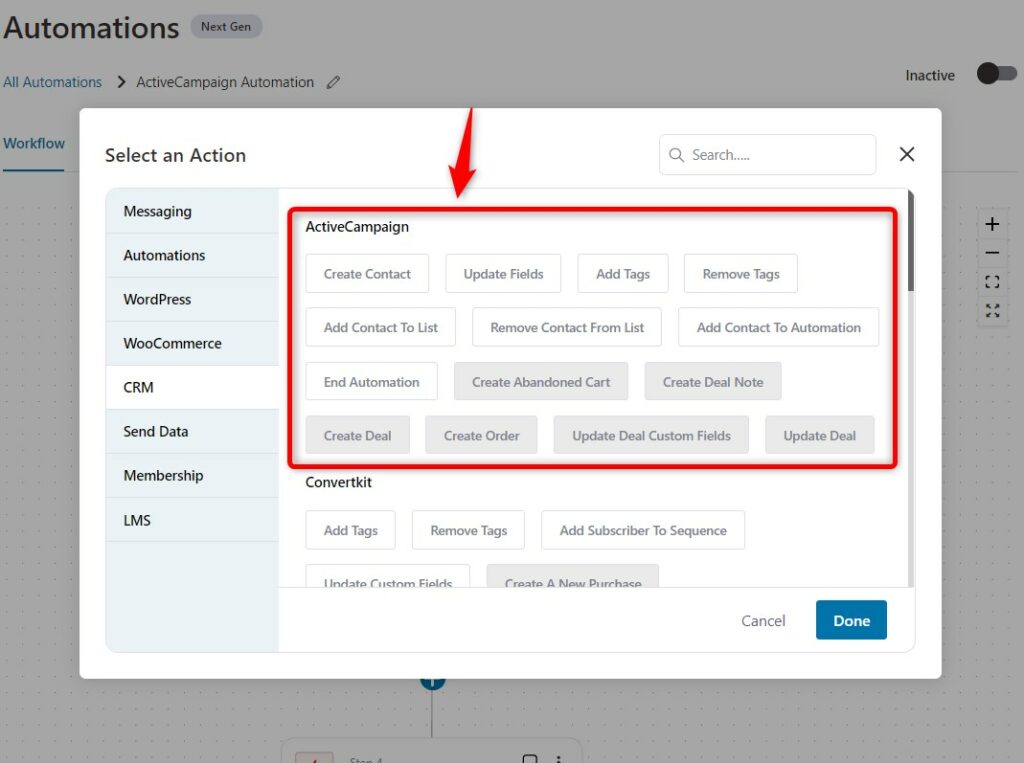
Task: Choose Update Deal Custom Fields action
Action: [651, 435]
